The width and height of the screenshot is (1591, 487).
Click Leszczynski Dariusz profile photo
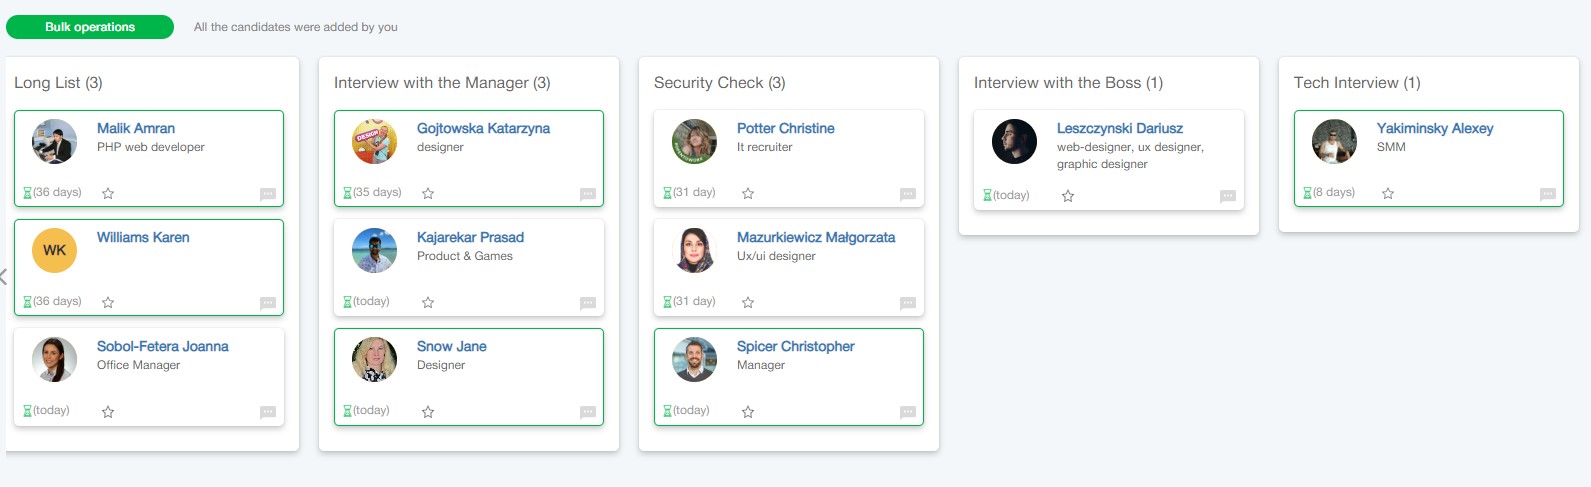coord(1014,141)
